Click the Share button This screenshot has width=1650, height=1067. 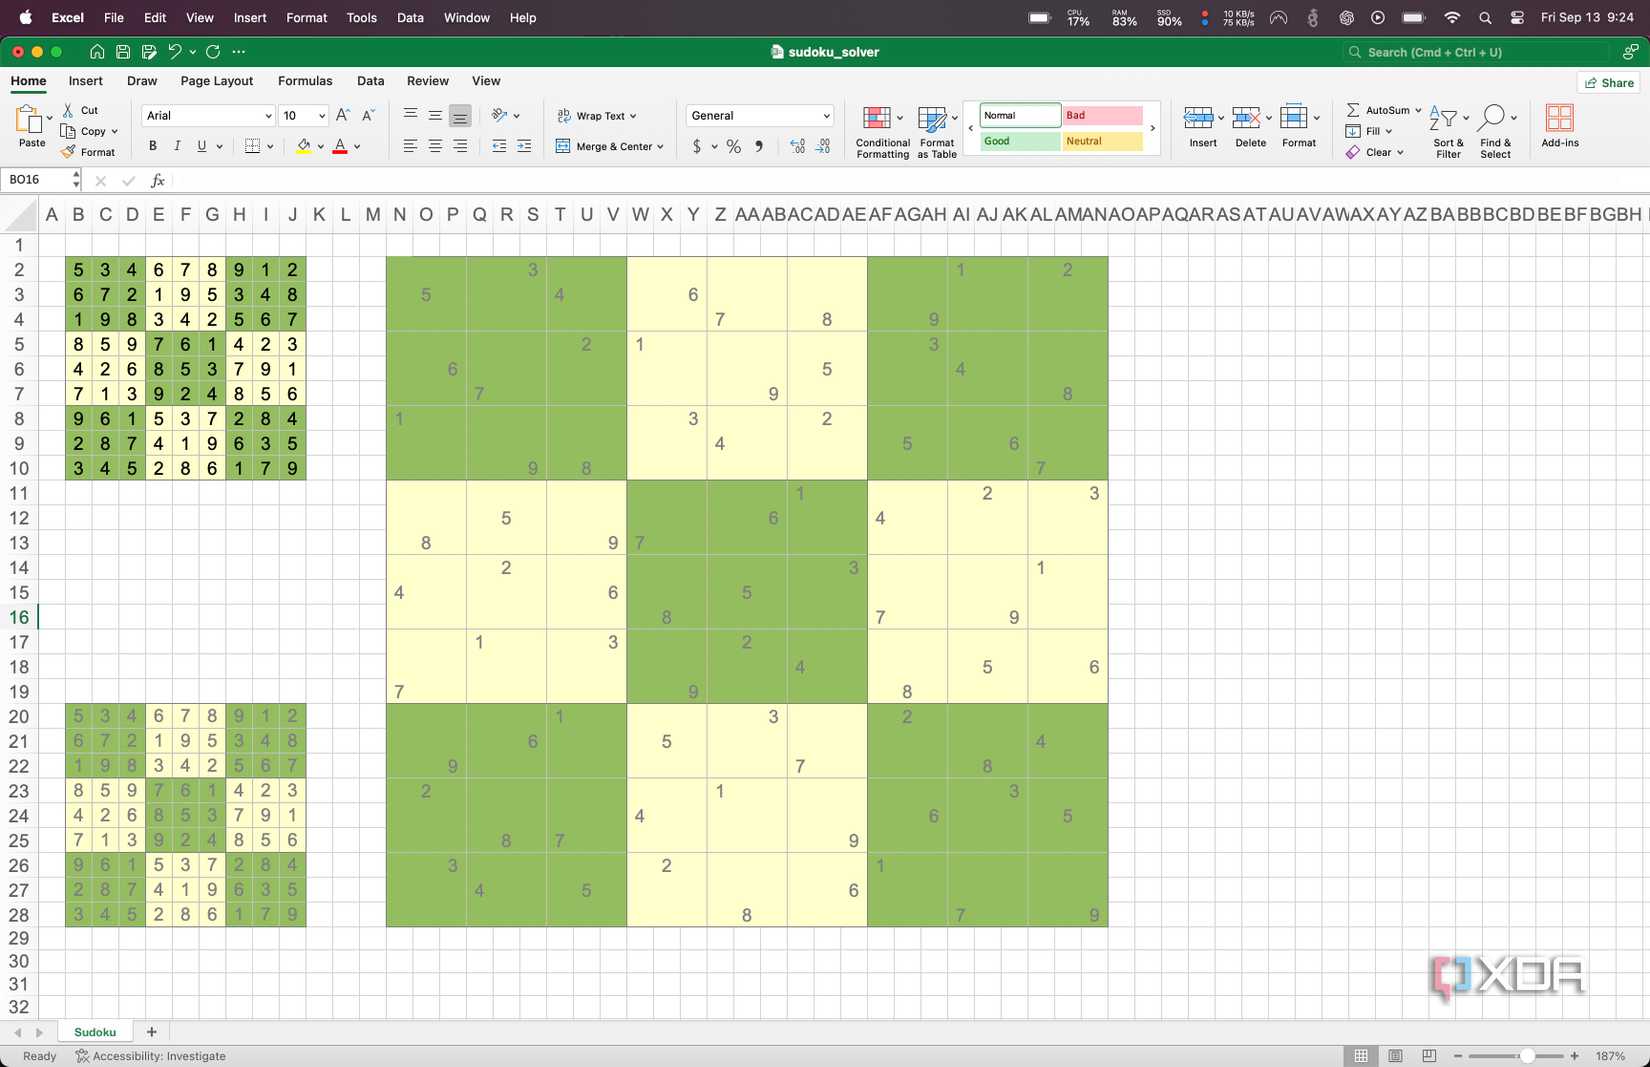tap(1608, 82)
